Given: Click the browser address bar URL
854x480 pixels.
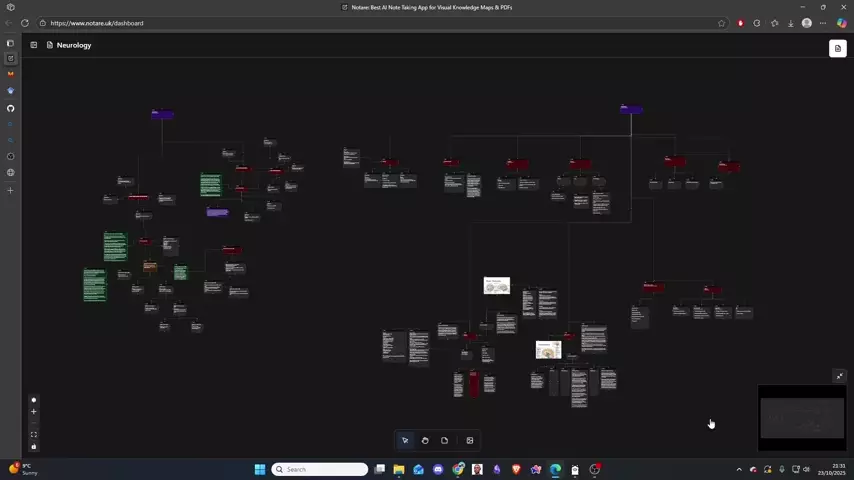Looking at the screenshot, I should [97, 23].
